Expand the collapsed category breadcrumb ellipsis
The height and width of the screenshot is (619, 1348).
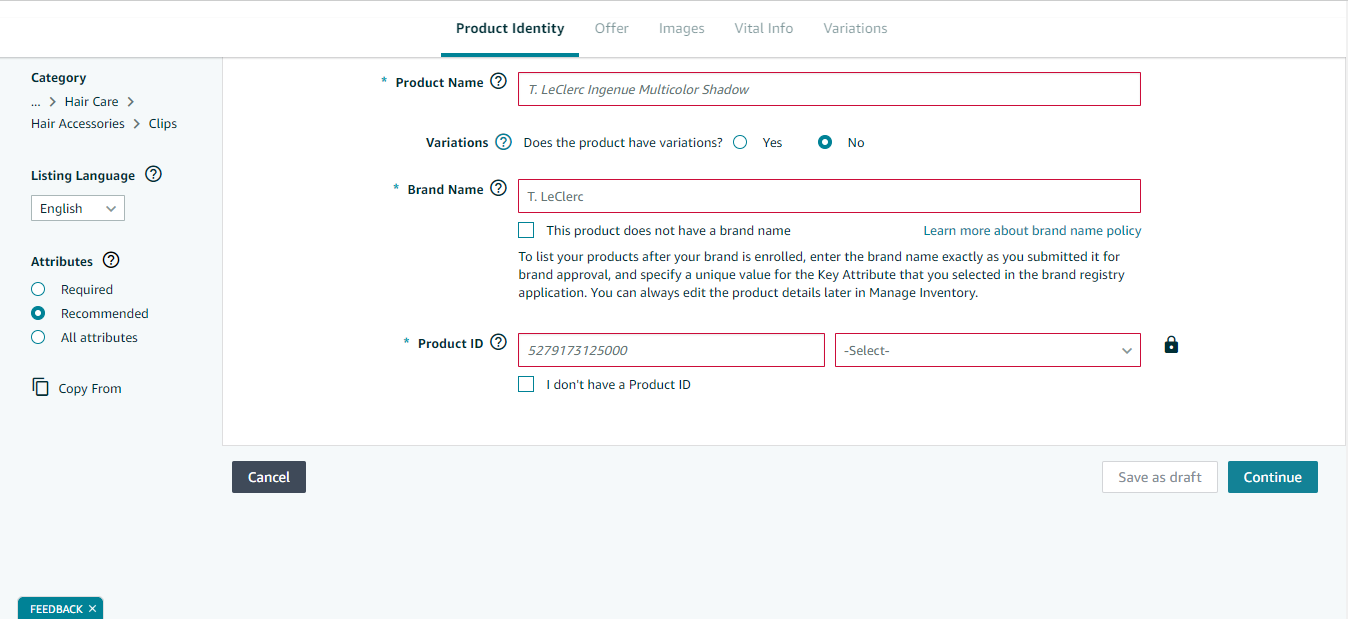coord(36,102)
